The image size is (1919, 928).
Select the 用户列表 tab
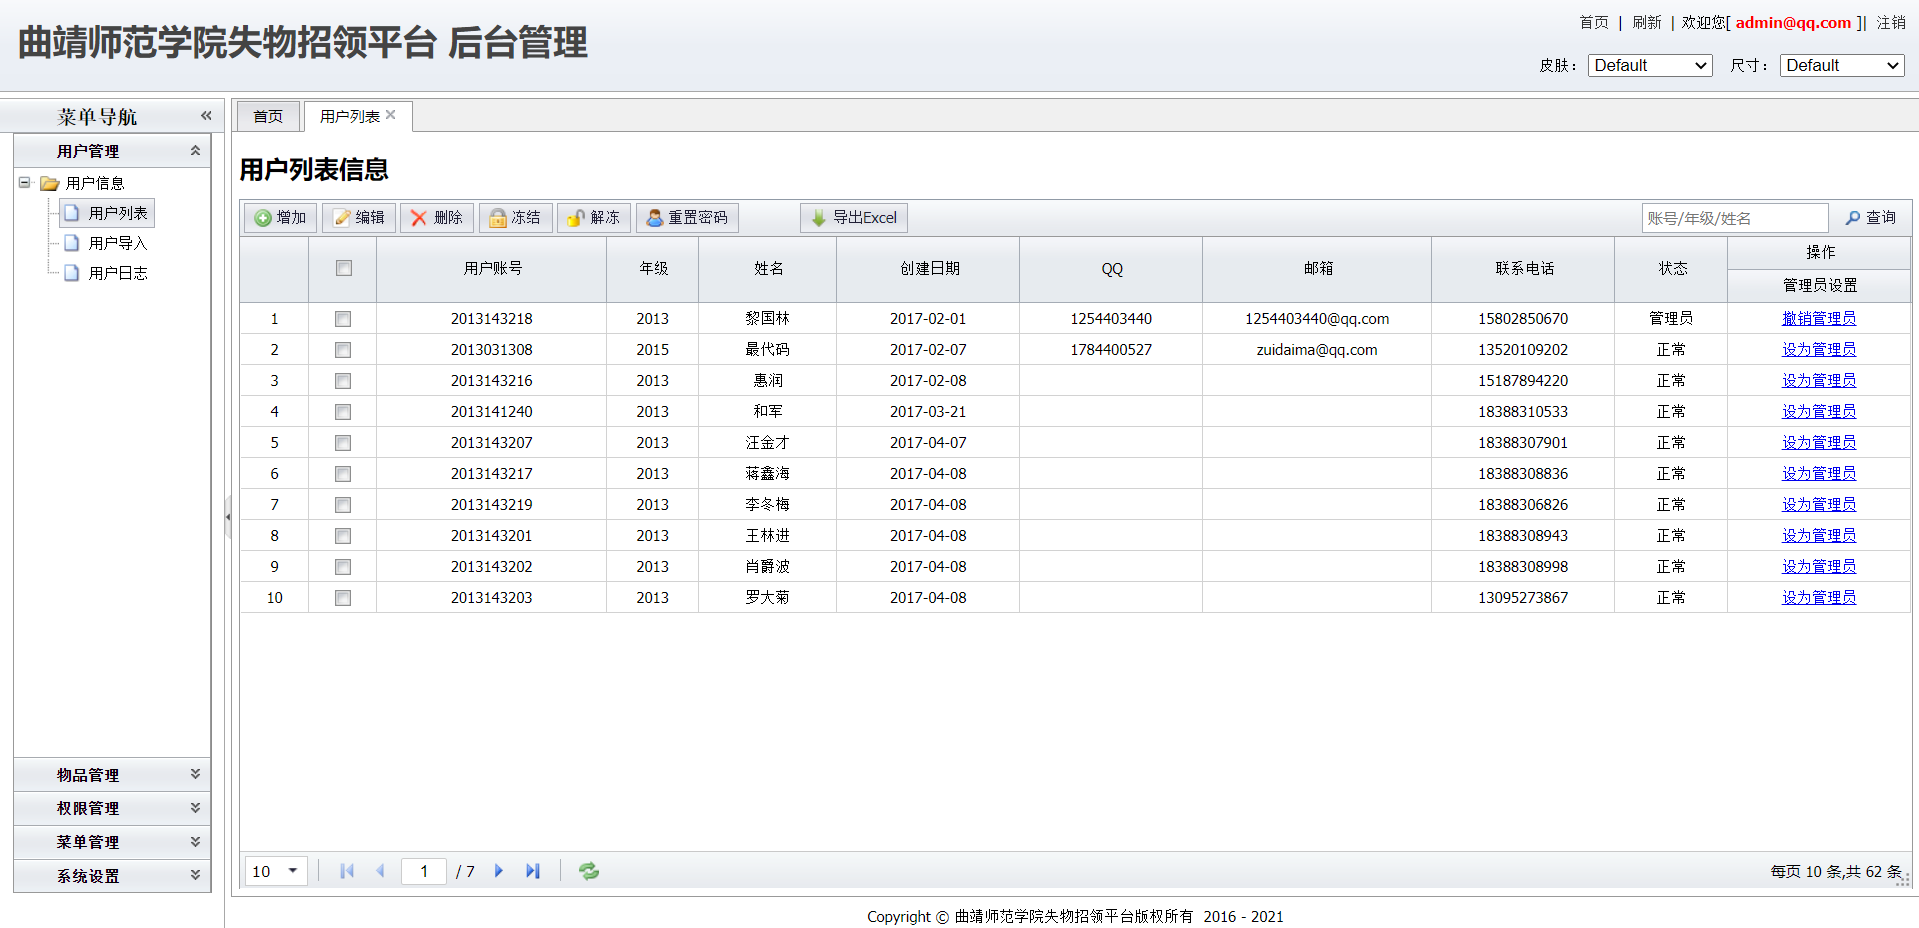point(349,117)
